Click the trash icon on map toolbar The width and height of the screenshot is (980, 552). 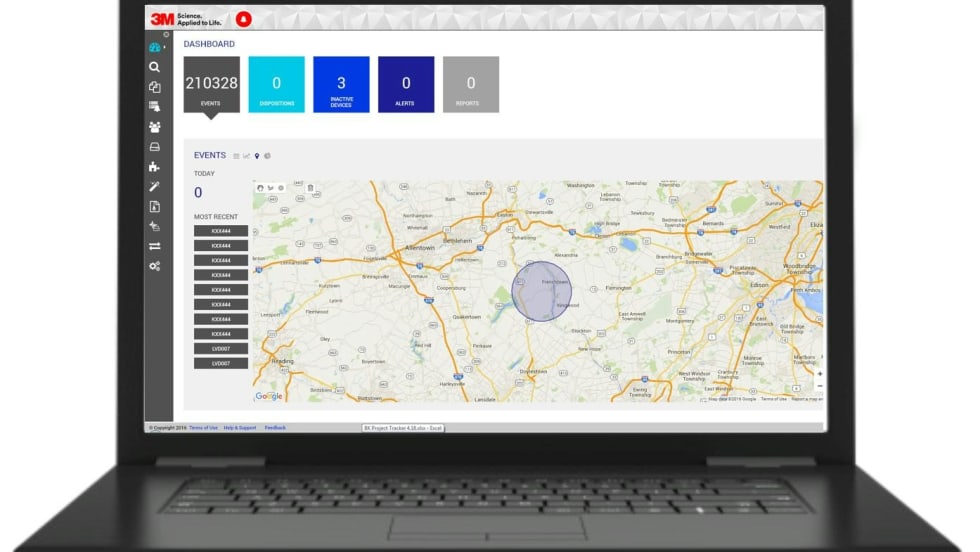click(x=310, y=188)
